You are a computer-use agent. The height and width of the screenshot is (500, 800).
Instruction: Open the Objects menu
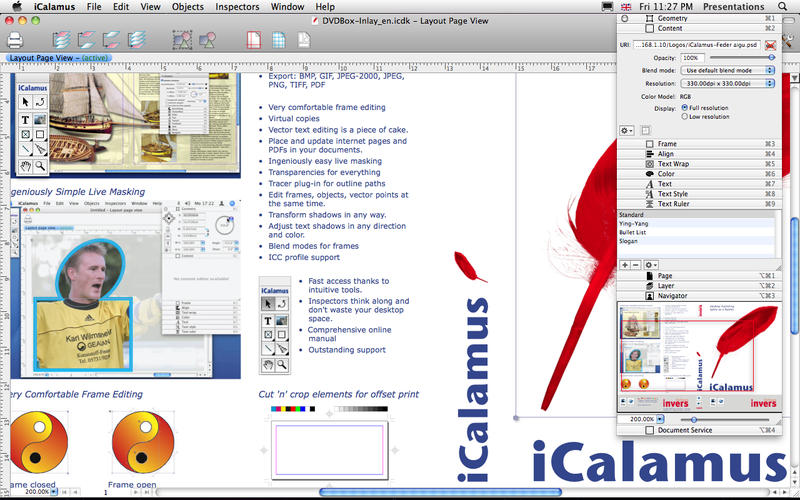[188, 7]
